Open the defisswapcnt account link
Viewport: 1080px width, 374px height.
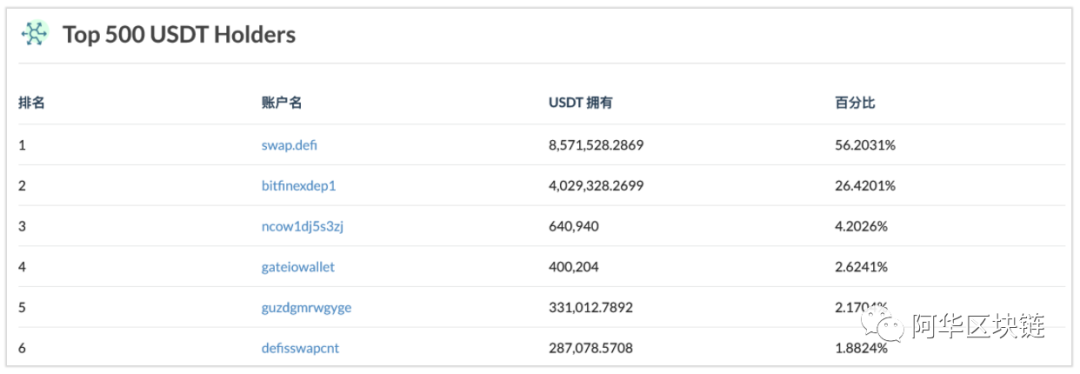pos(300,349)
